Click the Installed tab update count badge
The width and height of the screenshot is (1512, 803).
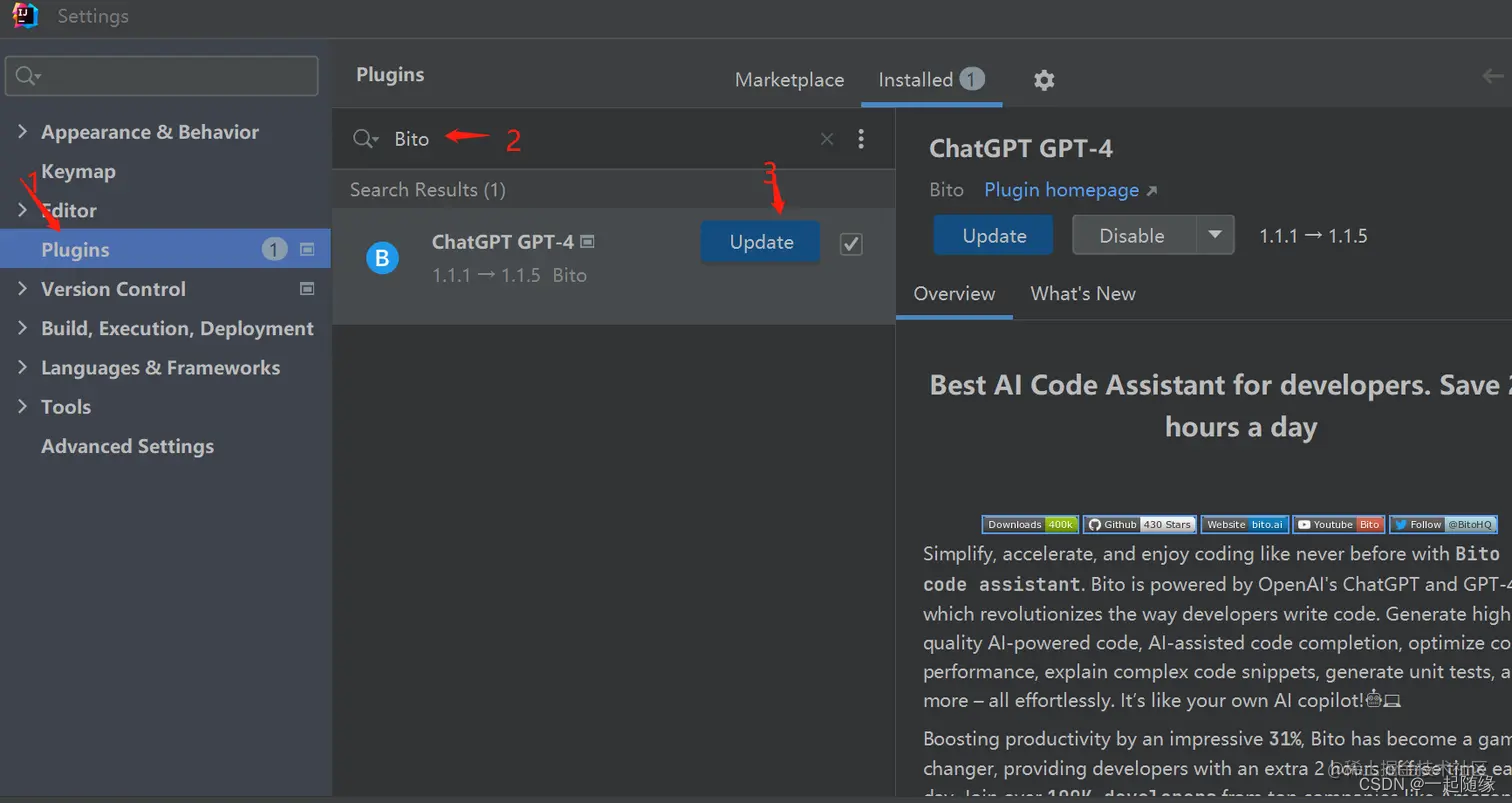972,79
